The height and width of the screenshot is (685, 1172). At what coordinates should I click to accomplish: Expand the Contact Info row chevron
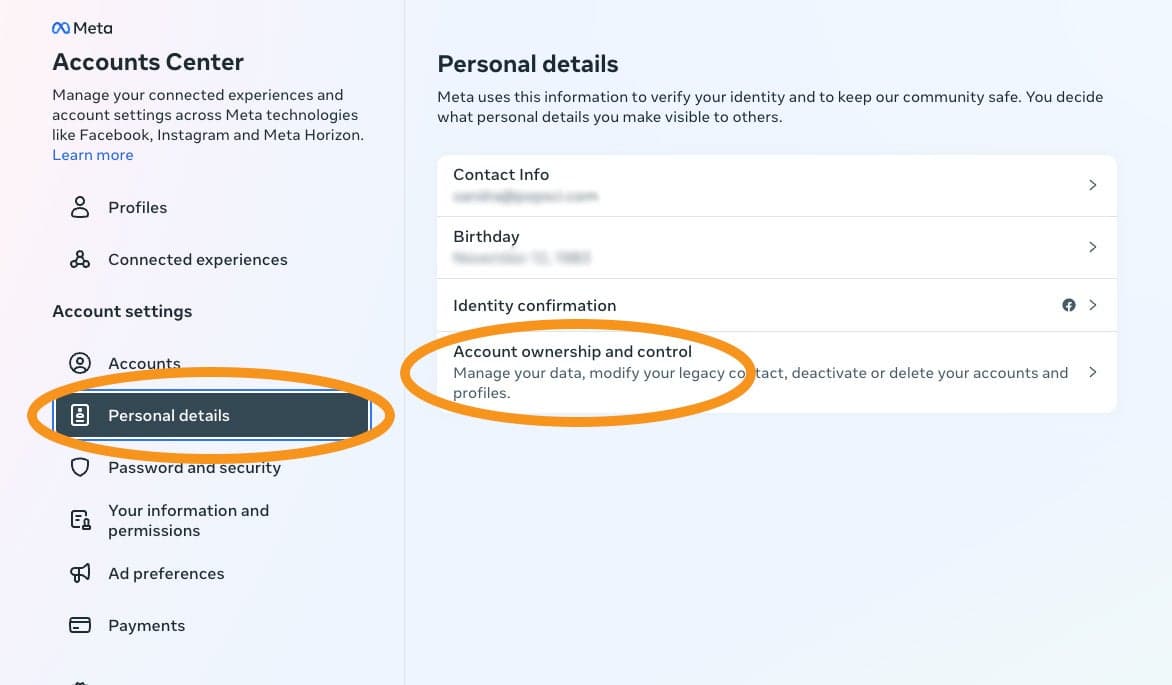(1092, 185)
